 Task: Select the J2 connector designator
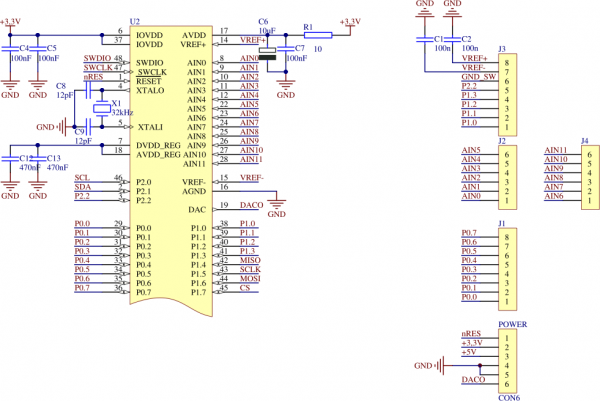coord(501,141)
